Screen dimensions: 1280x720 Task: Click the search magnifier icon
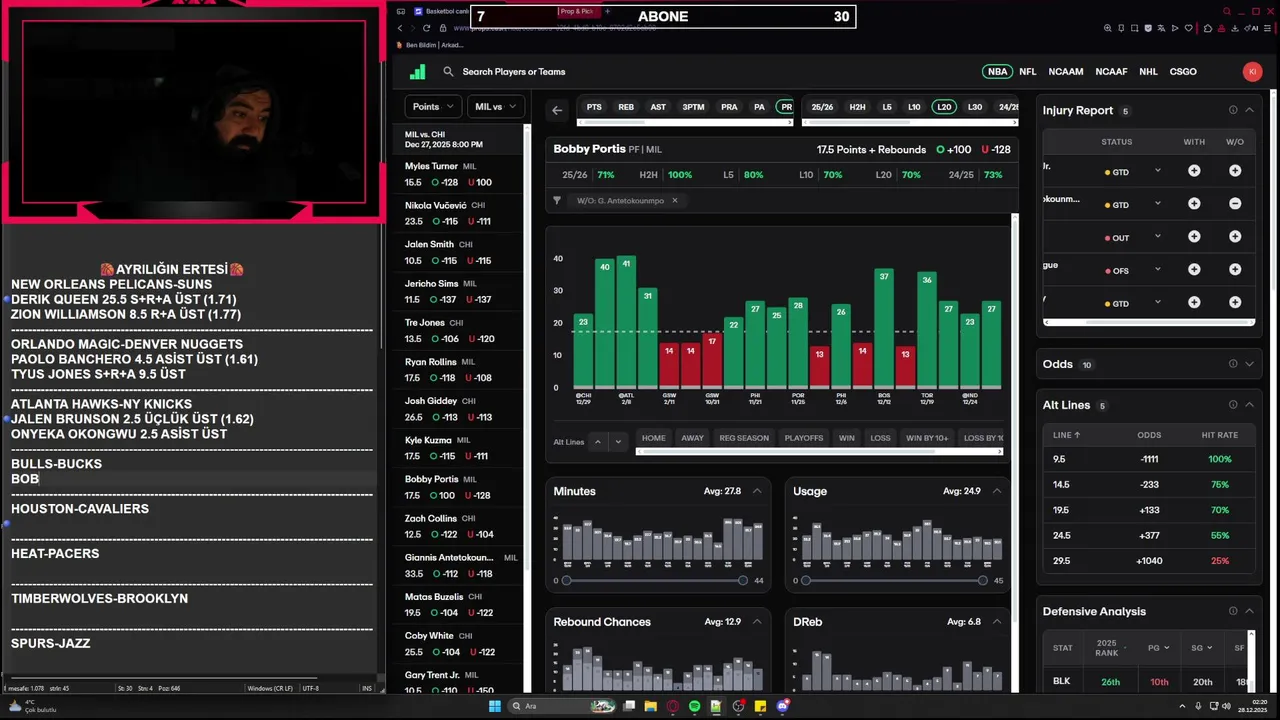pyautogui.click(x=448, y=72)
